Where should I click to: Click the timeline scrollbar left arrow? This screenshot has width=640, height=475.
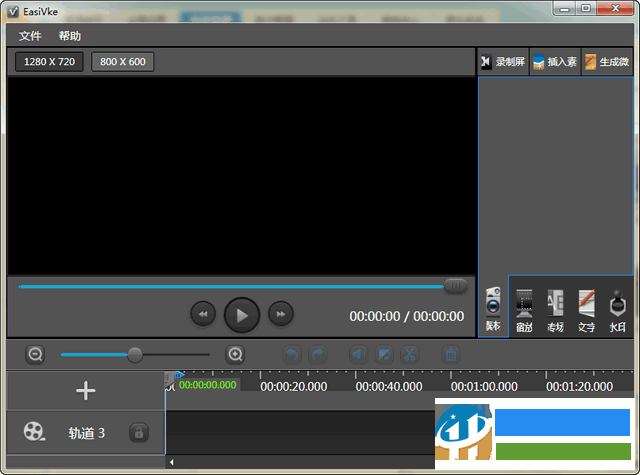[x=171, y=462]
